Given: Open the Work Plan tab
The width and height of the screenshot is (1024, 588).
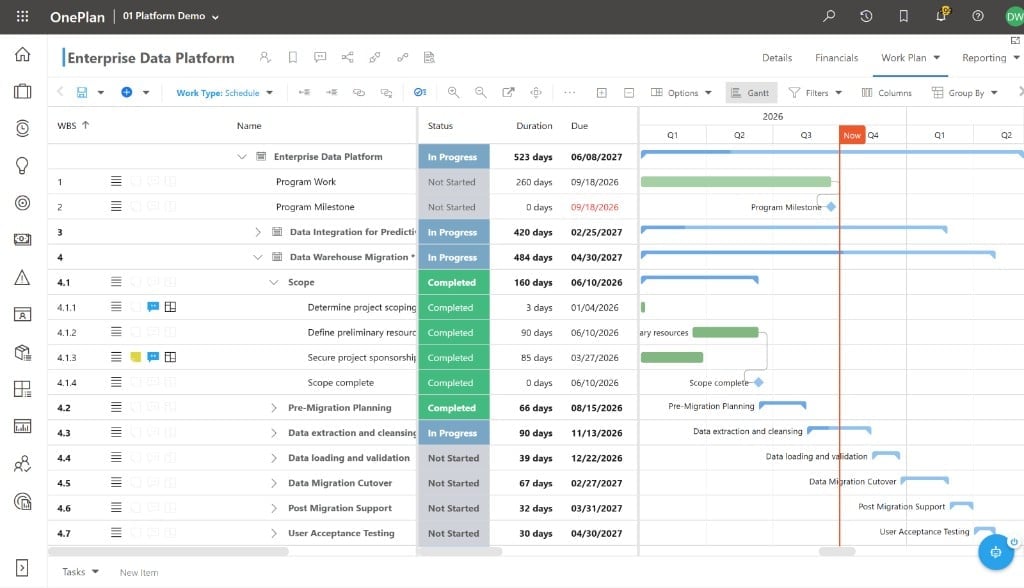Looking at the screenshot, I should click(910, 57).
